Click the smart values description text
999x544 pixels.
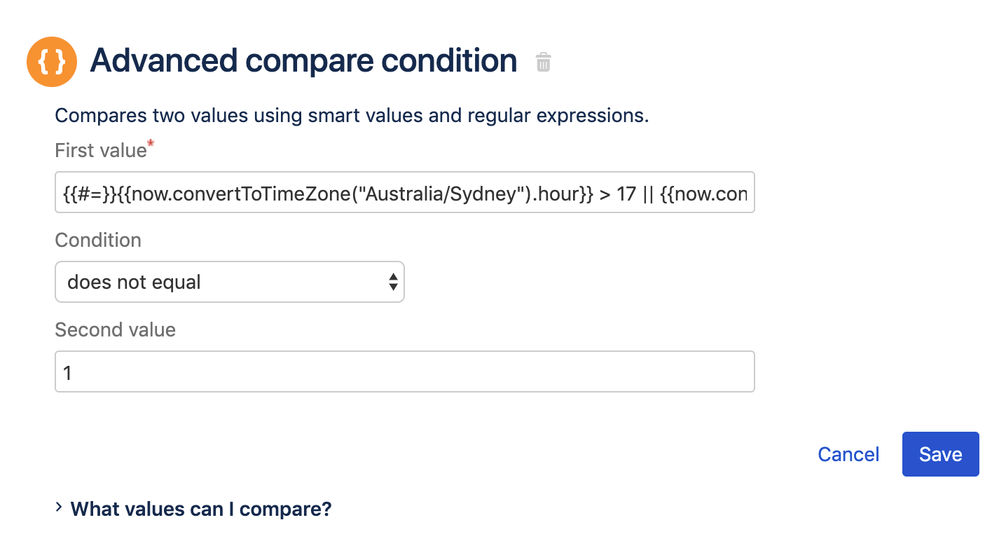tap(351, 116)
